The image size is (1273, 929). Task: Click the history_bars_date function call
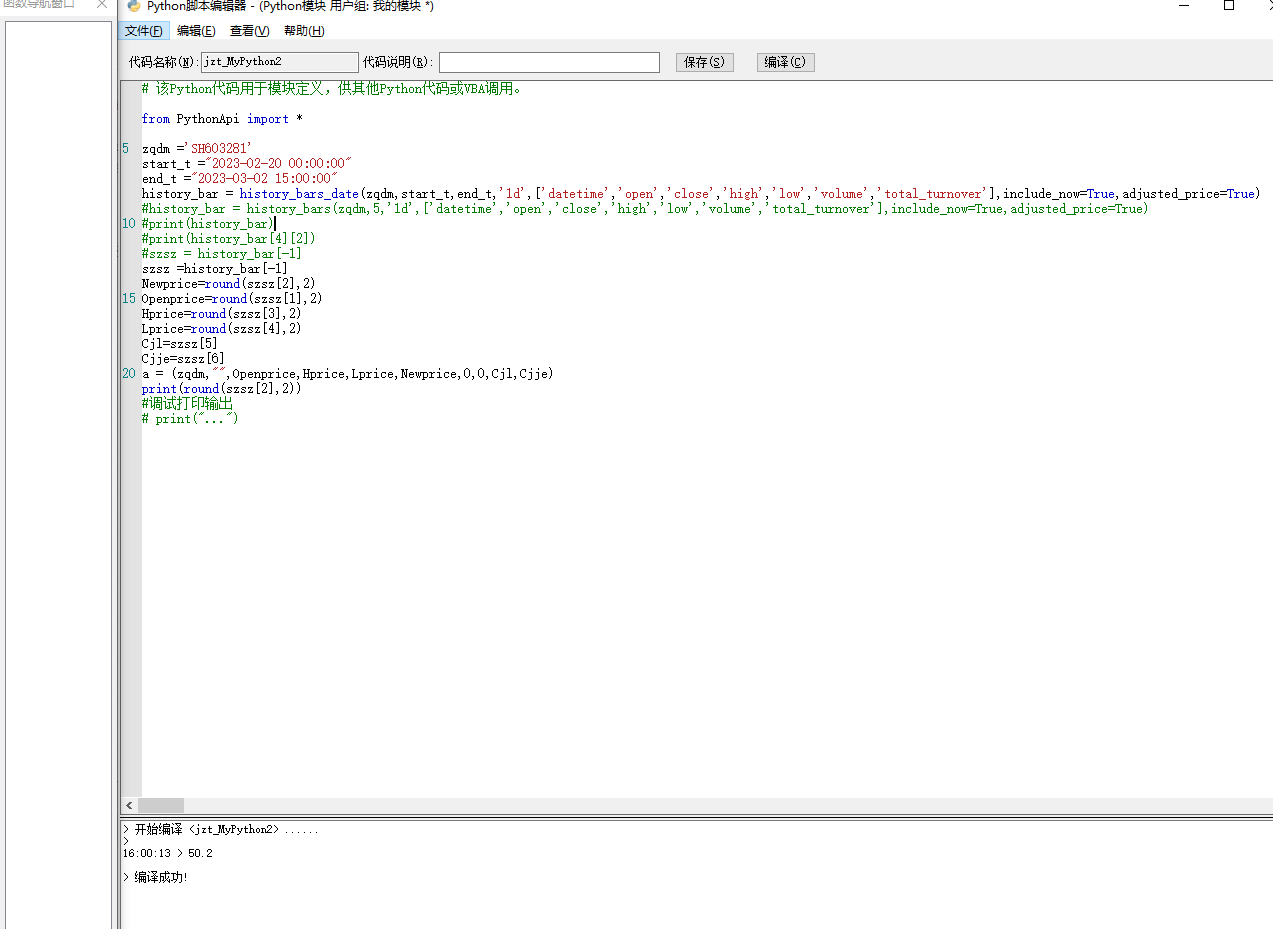point(299,194)
